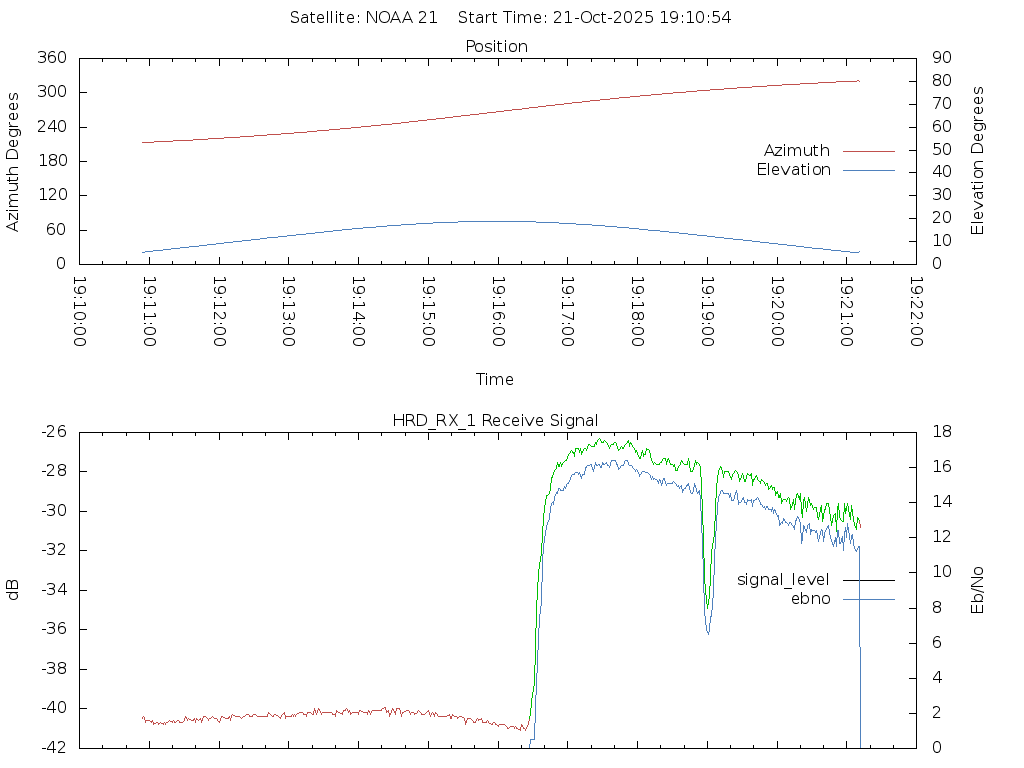
Task: Click the 19:21:00 time tick label
Action: 847,312
